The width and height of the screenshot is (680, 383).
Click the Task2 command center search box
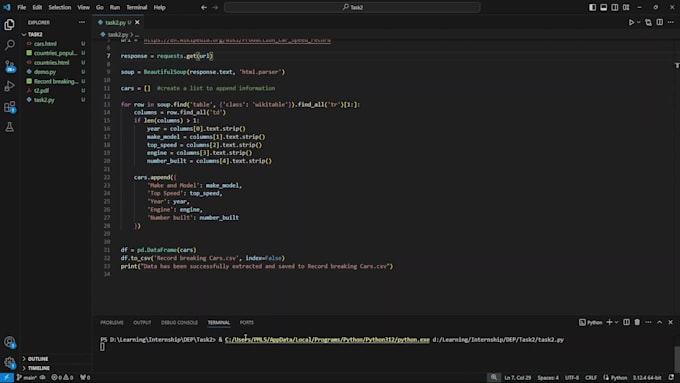(352, 7)
